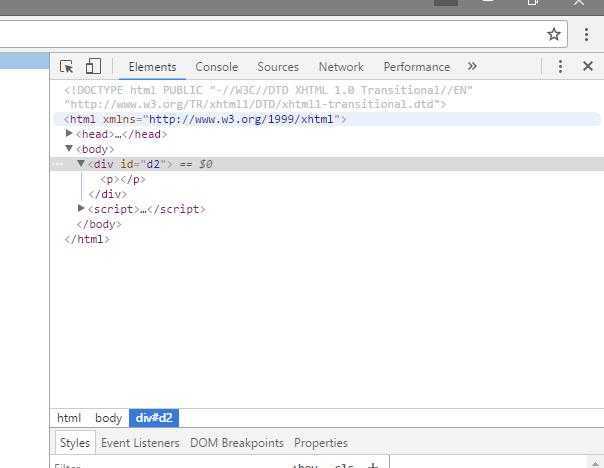604x468 pixels.
Task: Add a new style rule plus icon
Action: click(x=372, y=465)
